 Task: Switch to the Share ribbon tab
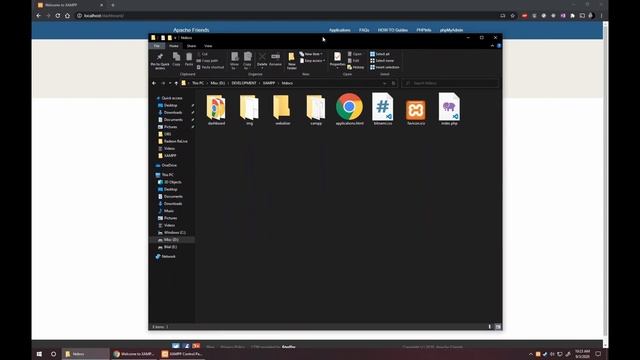(191, 46)
